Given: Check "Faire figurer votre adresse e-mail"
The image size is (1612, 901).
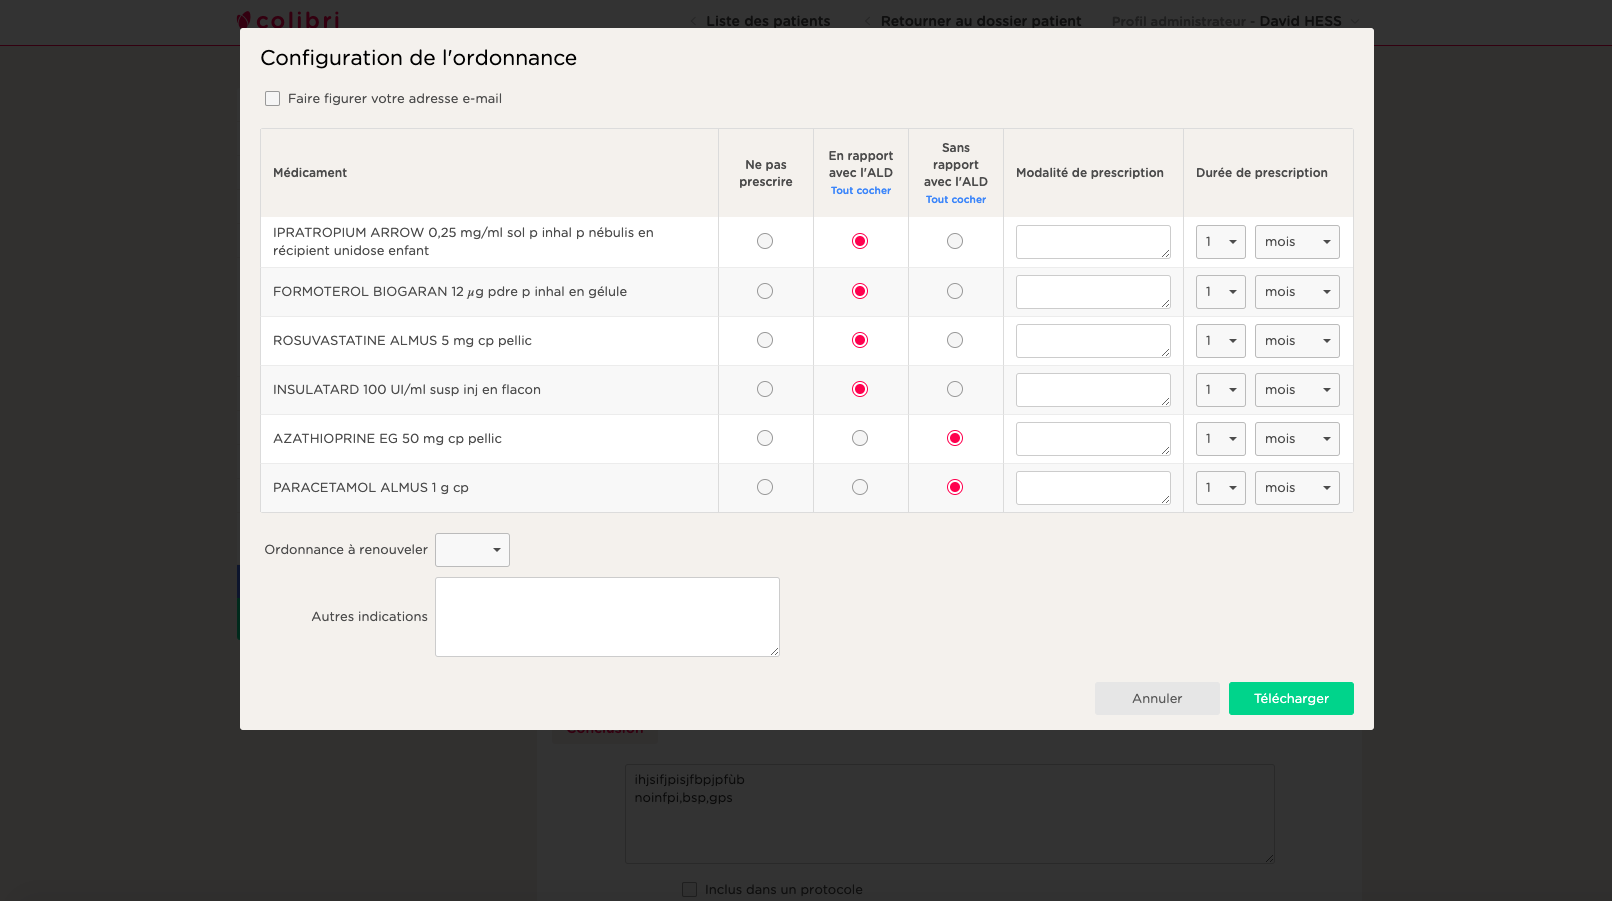Looking at the screenshot, I should [272, 98].
